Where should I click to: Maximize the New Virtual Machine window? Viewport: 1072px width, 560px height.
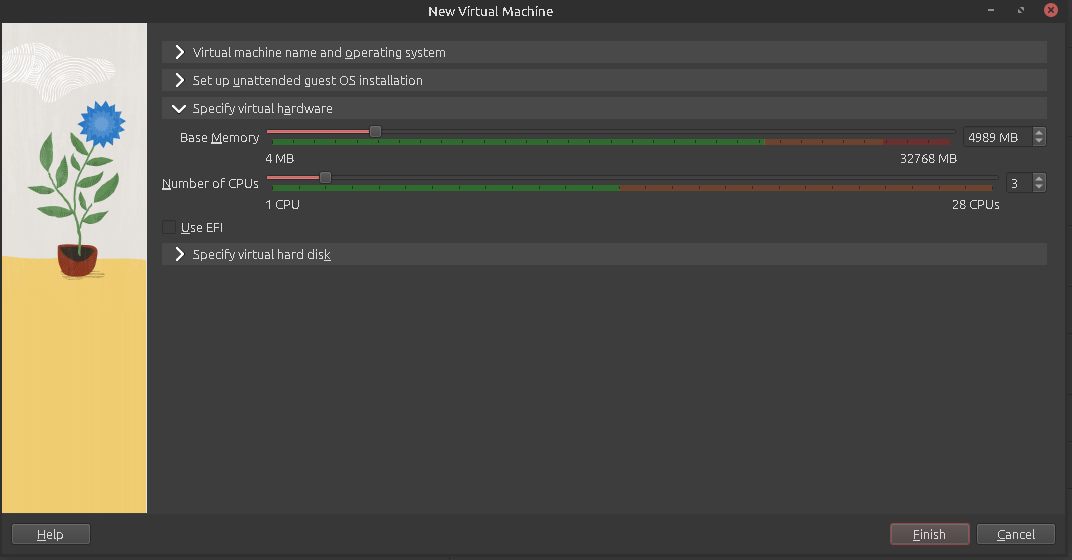pos(1021,11)
